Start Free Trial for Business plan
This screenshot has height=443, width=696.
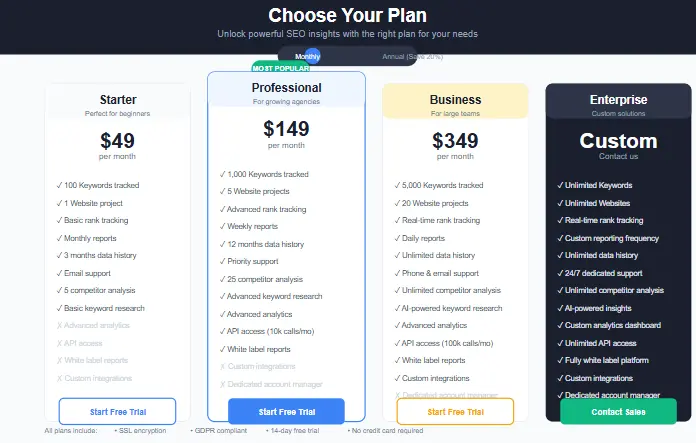[455, 411]
